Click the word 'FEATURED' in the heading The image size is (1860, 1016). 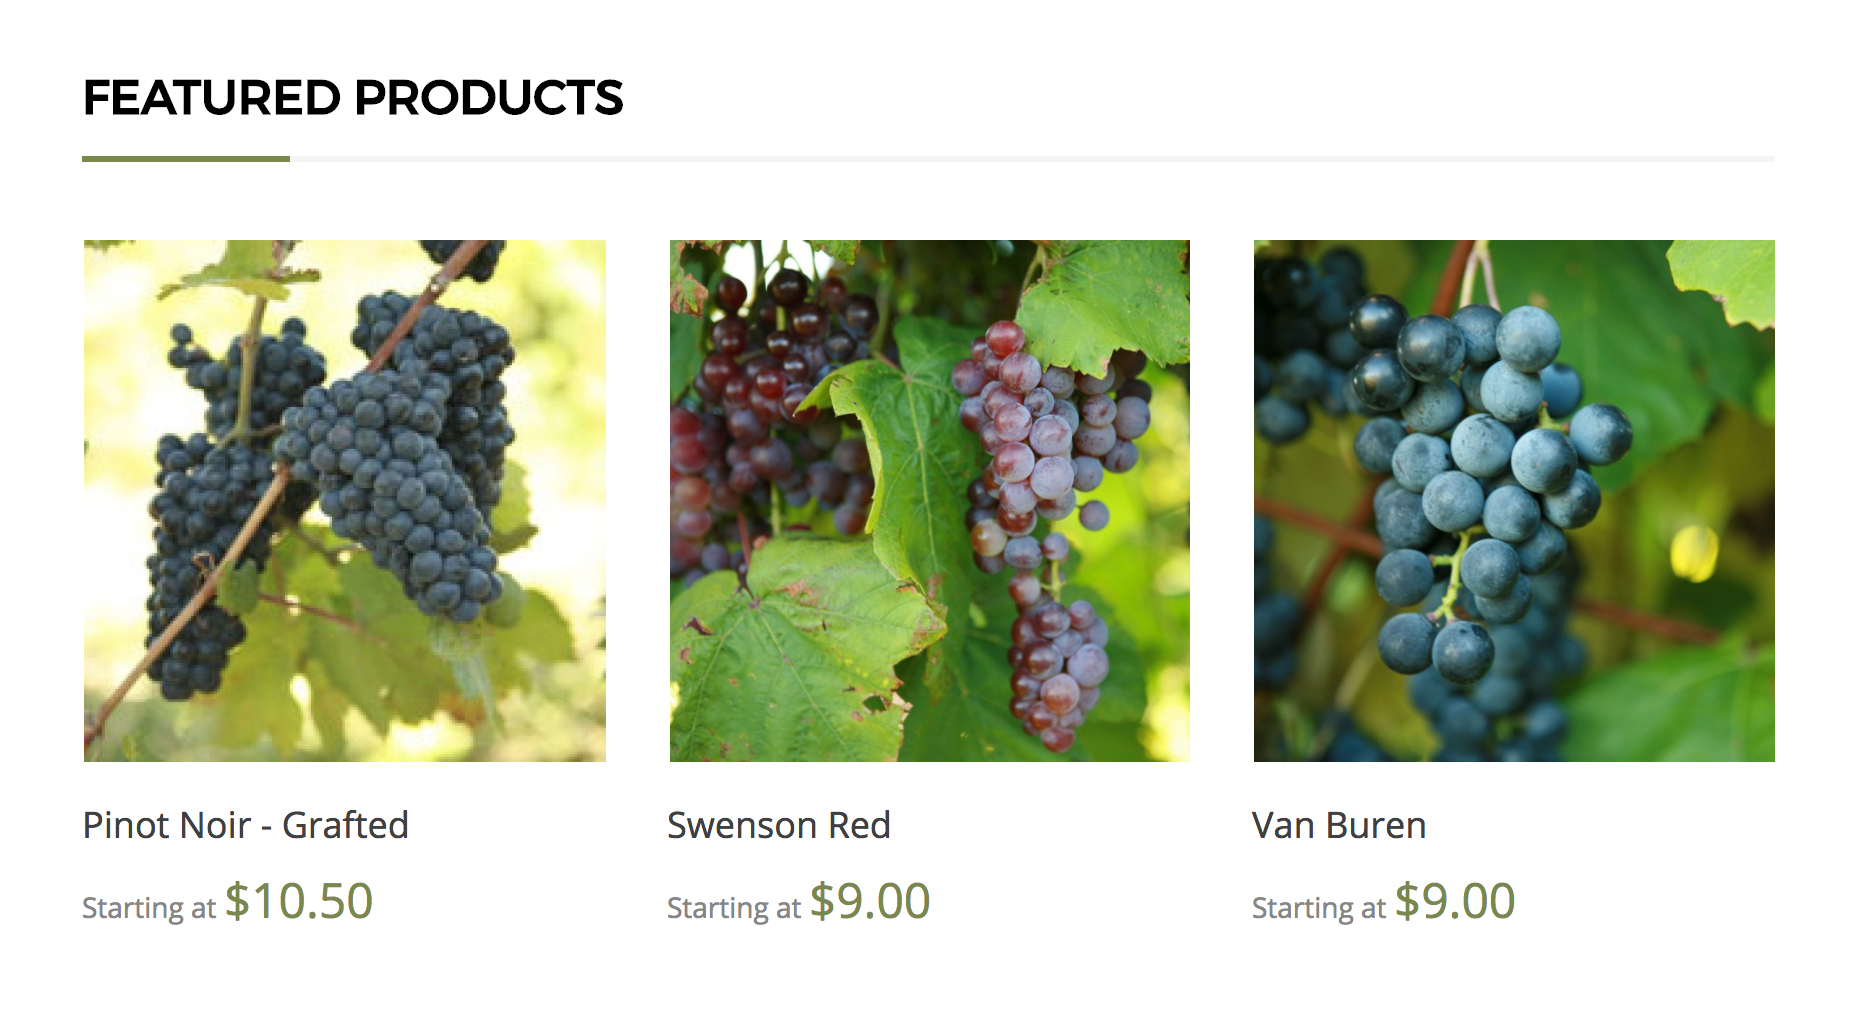(212, 98)
